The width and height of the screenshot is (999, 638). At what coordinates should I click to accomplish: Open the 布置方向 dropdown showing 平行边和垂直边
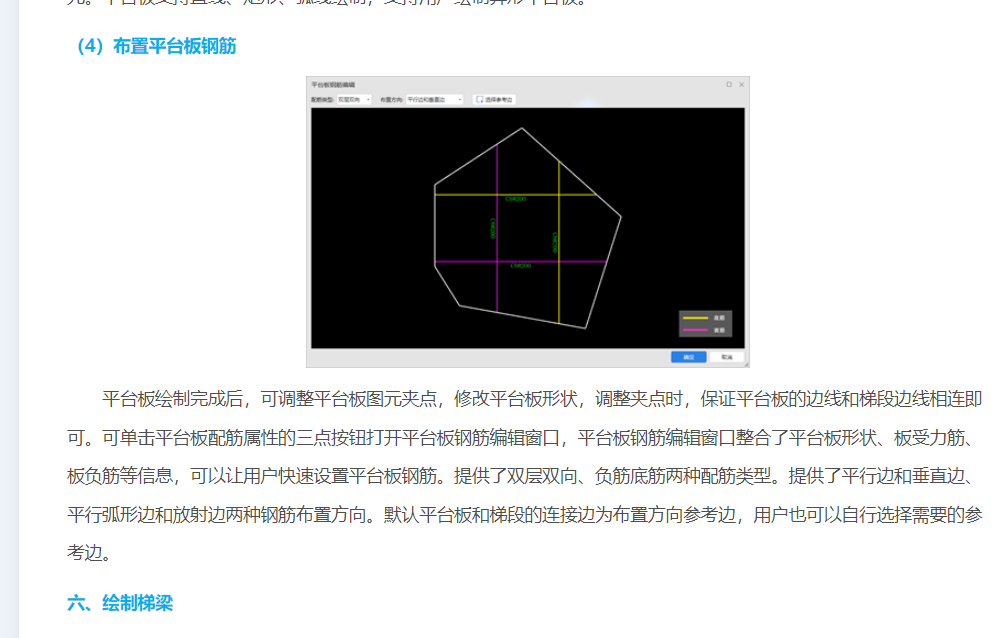point(435,99)
